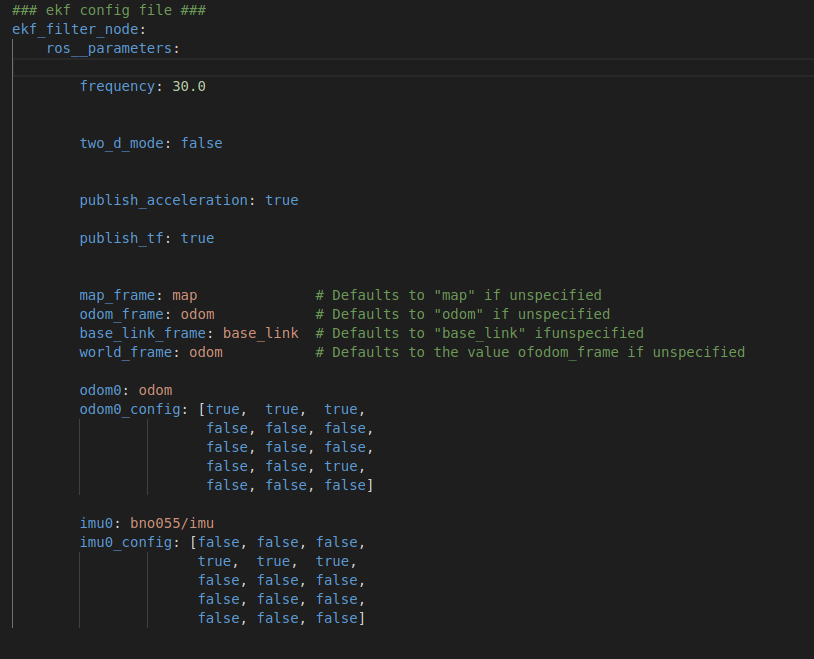Click the odom0 topic value odom
The height and width of the screenshot is (659, 814).
154,390
